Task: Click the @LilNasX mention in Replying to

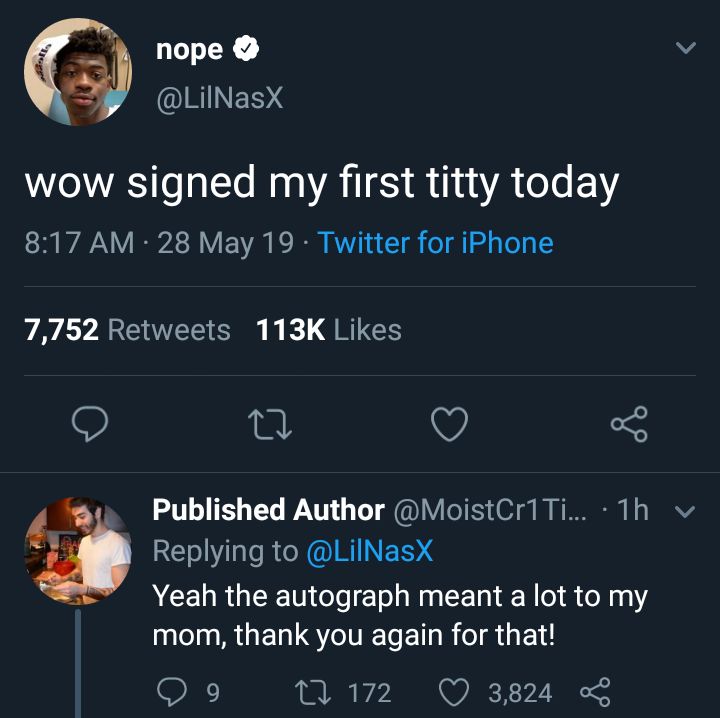Action: tap(369, 551)
